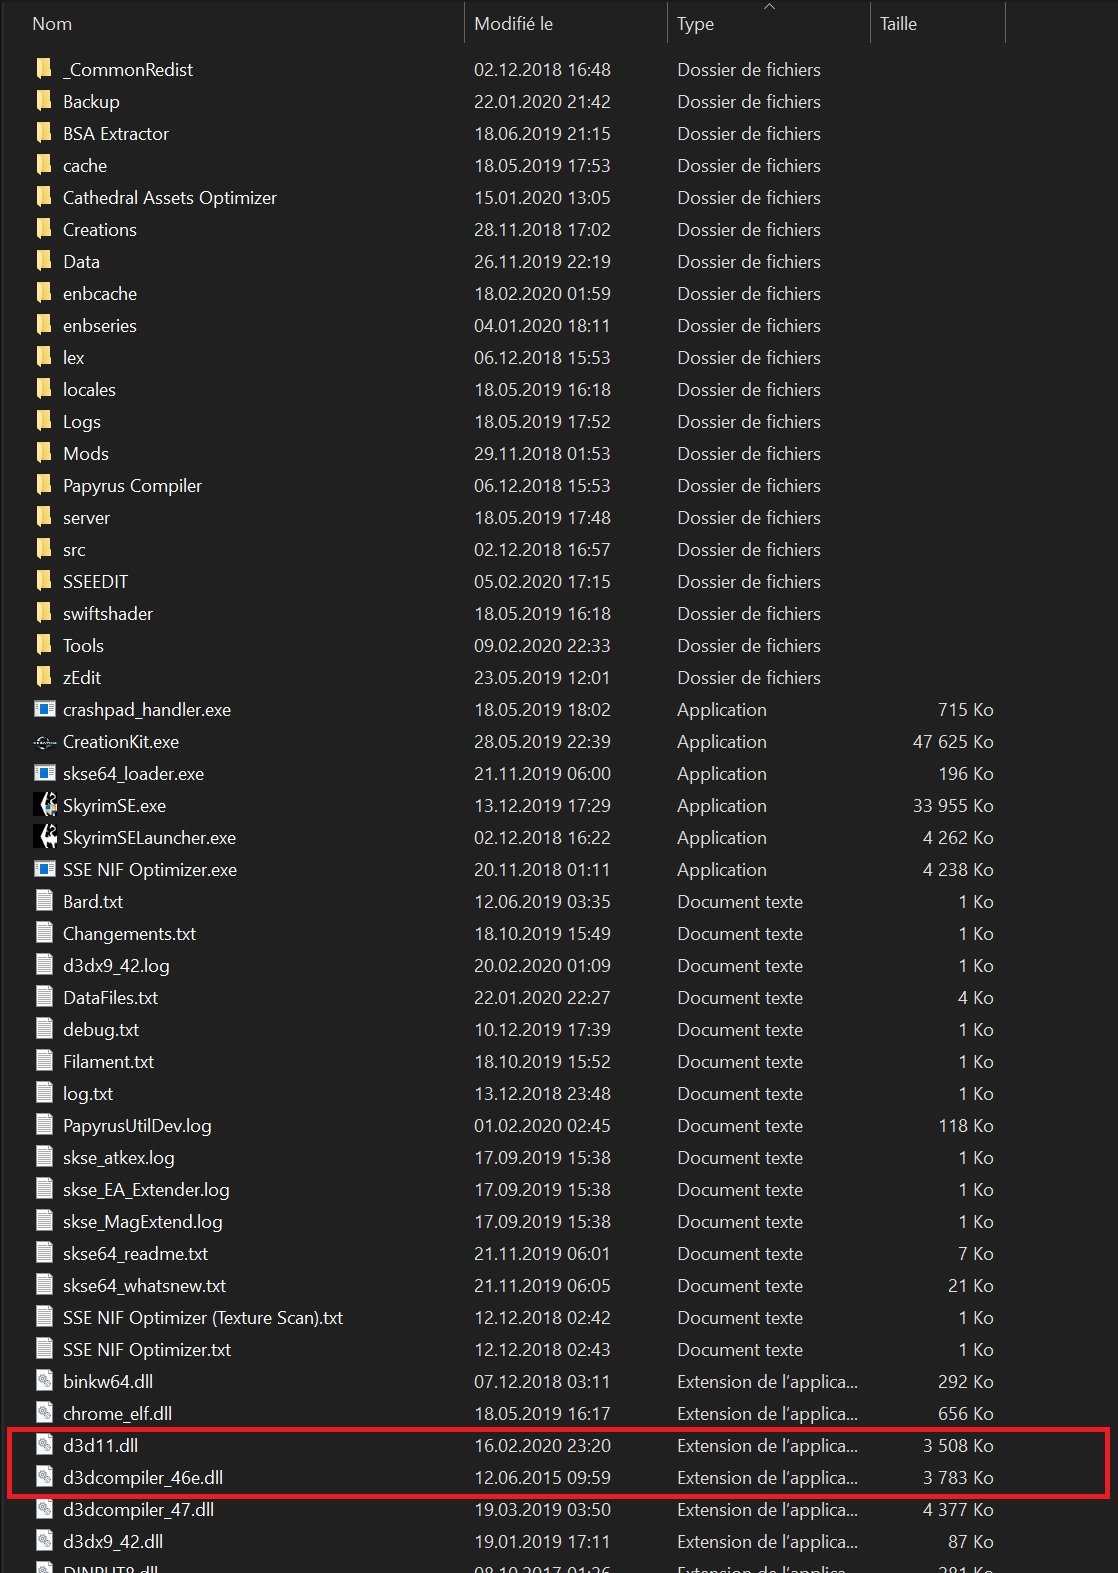Click the zEdit folder icon
This screenshot has width=1118, height=1573.
click(x=44, y=677)
